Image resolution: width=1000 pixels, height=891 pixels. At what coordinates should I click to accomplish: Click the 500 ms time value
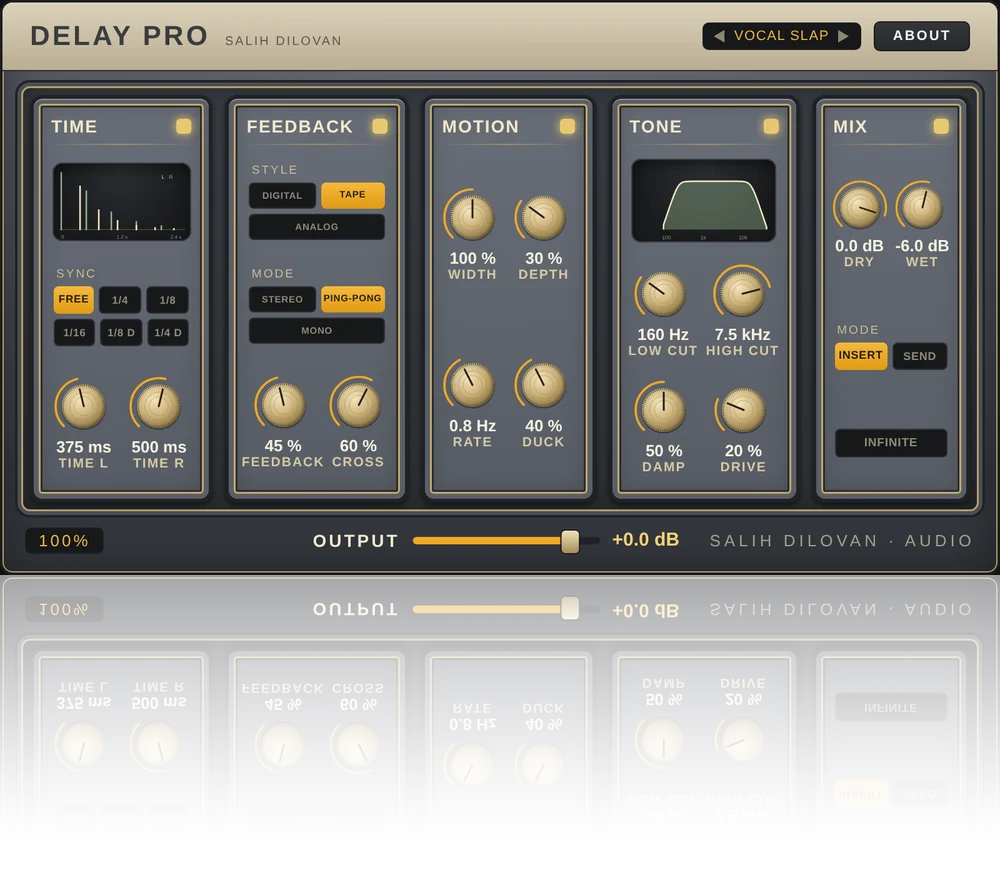pos(158,447)
